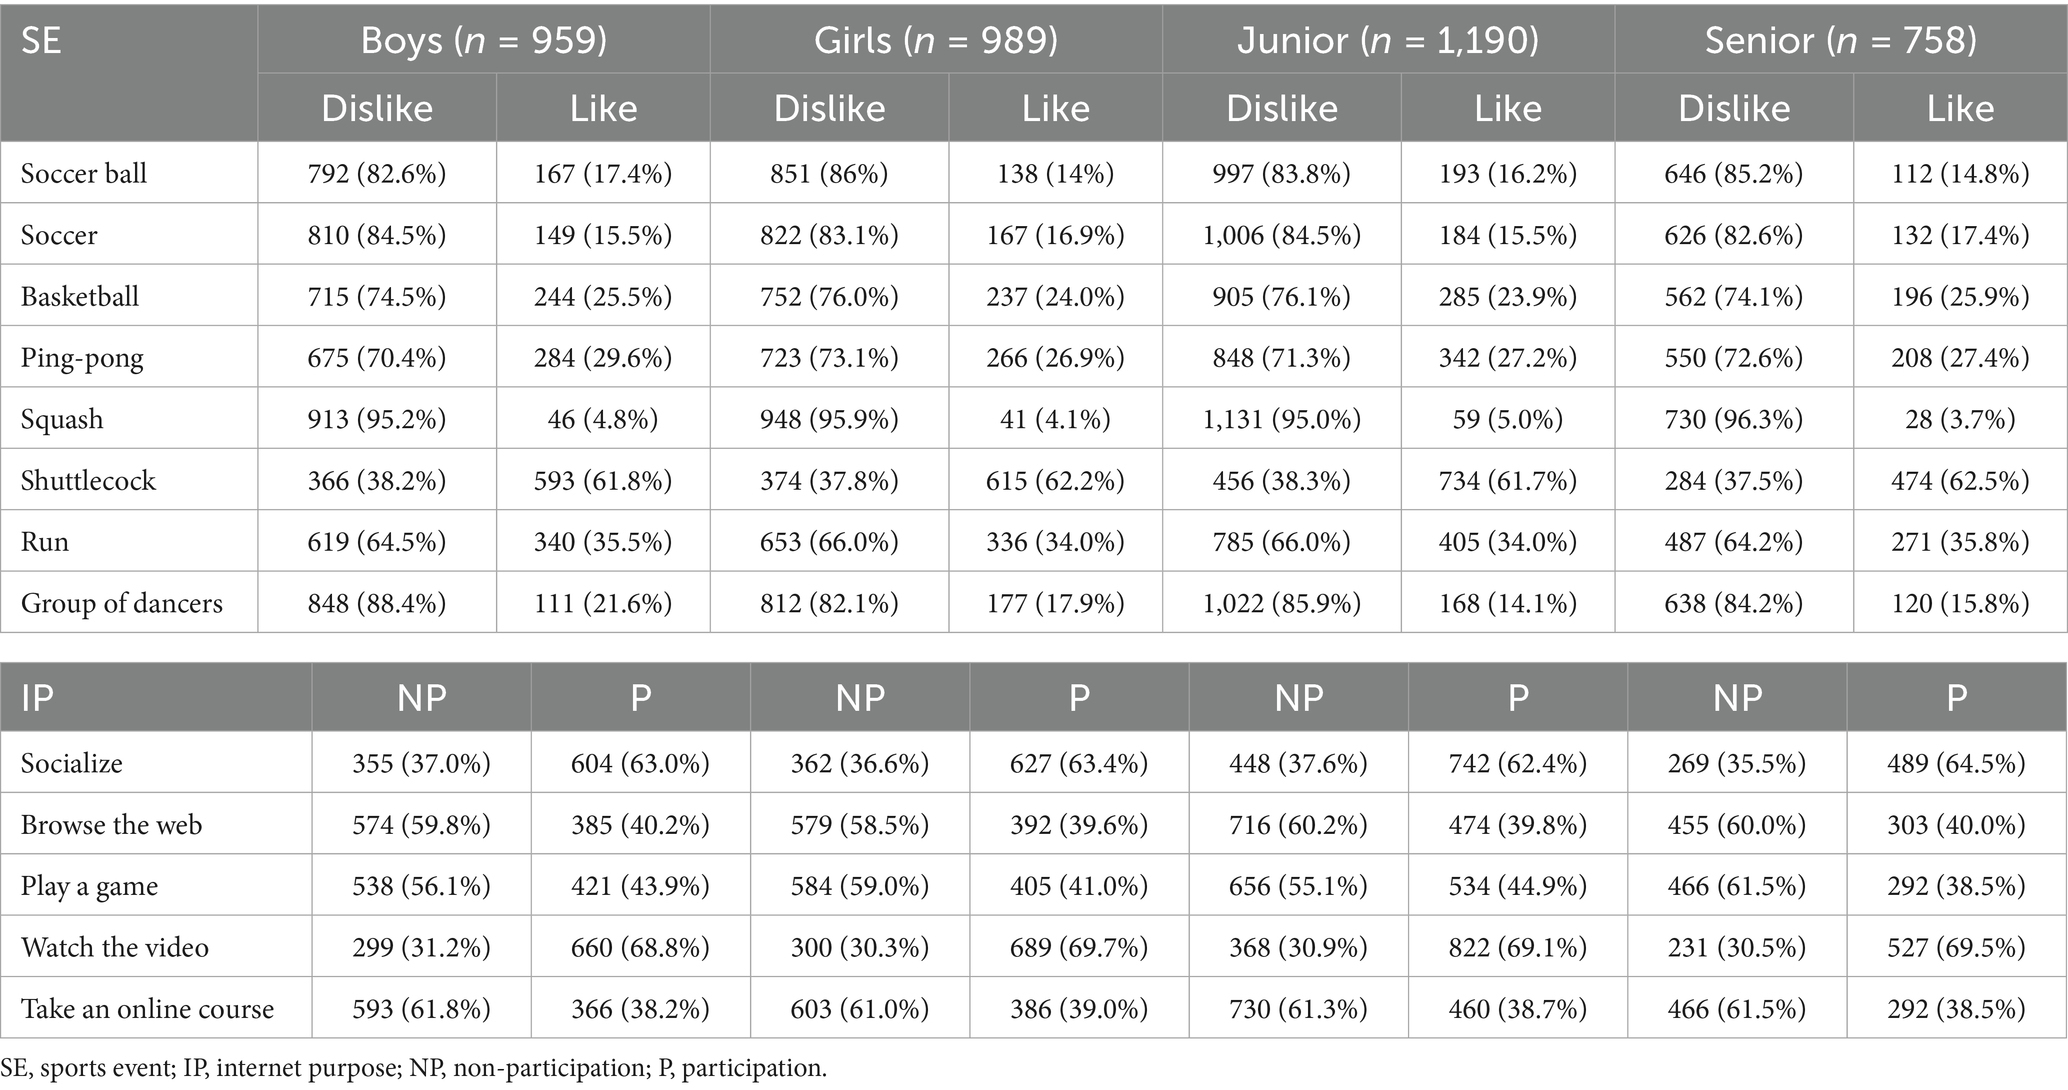Click the cell 527 (69.5%)
The height and width of the screenshot is (1090, 2068).
1956,947
